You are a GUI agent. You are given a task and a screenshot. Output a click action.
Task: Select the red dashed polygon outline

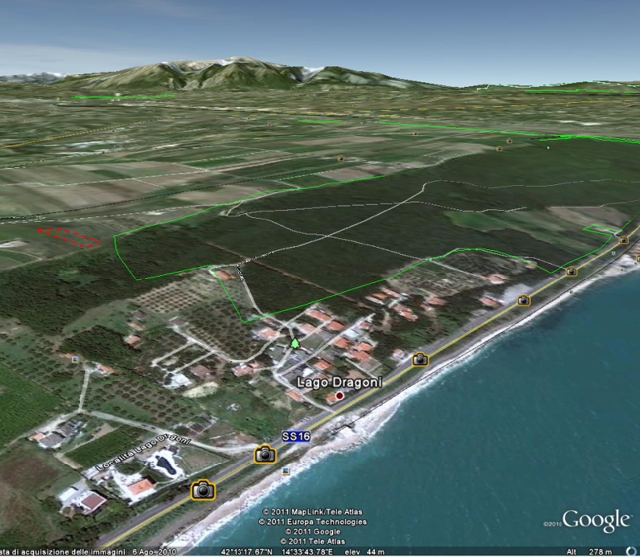coord(69,236)
